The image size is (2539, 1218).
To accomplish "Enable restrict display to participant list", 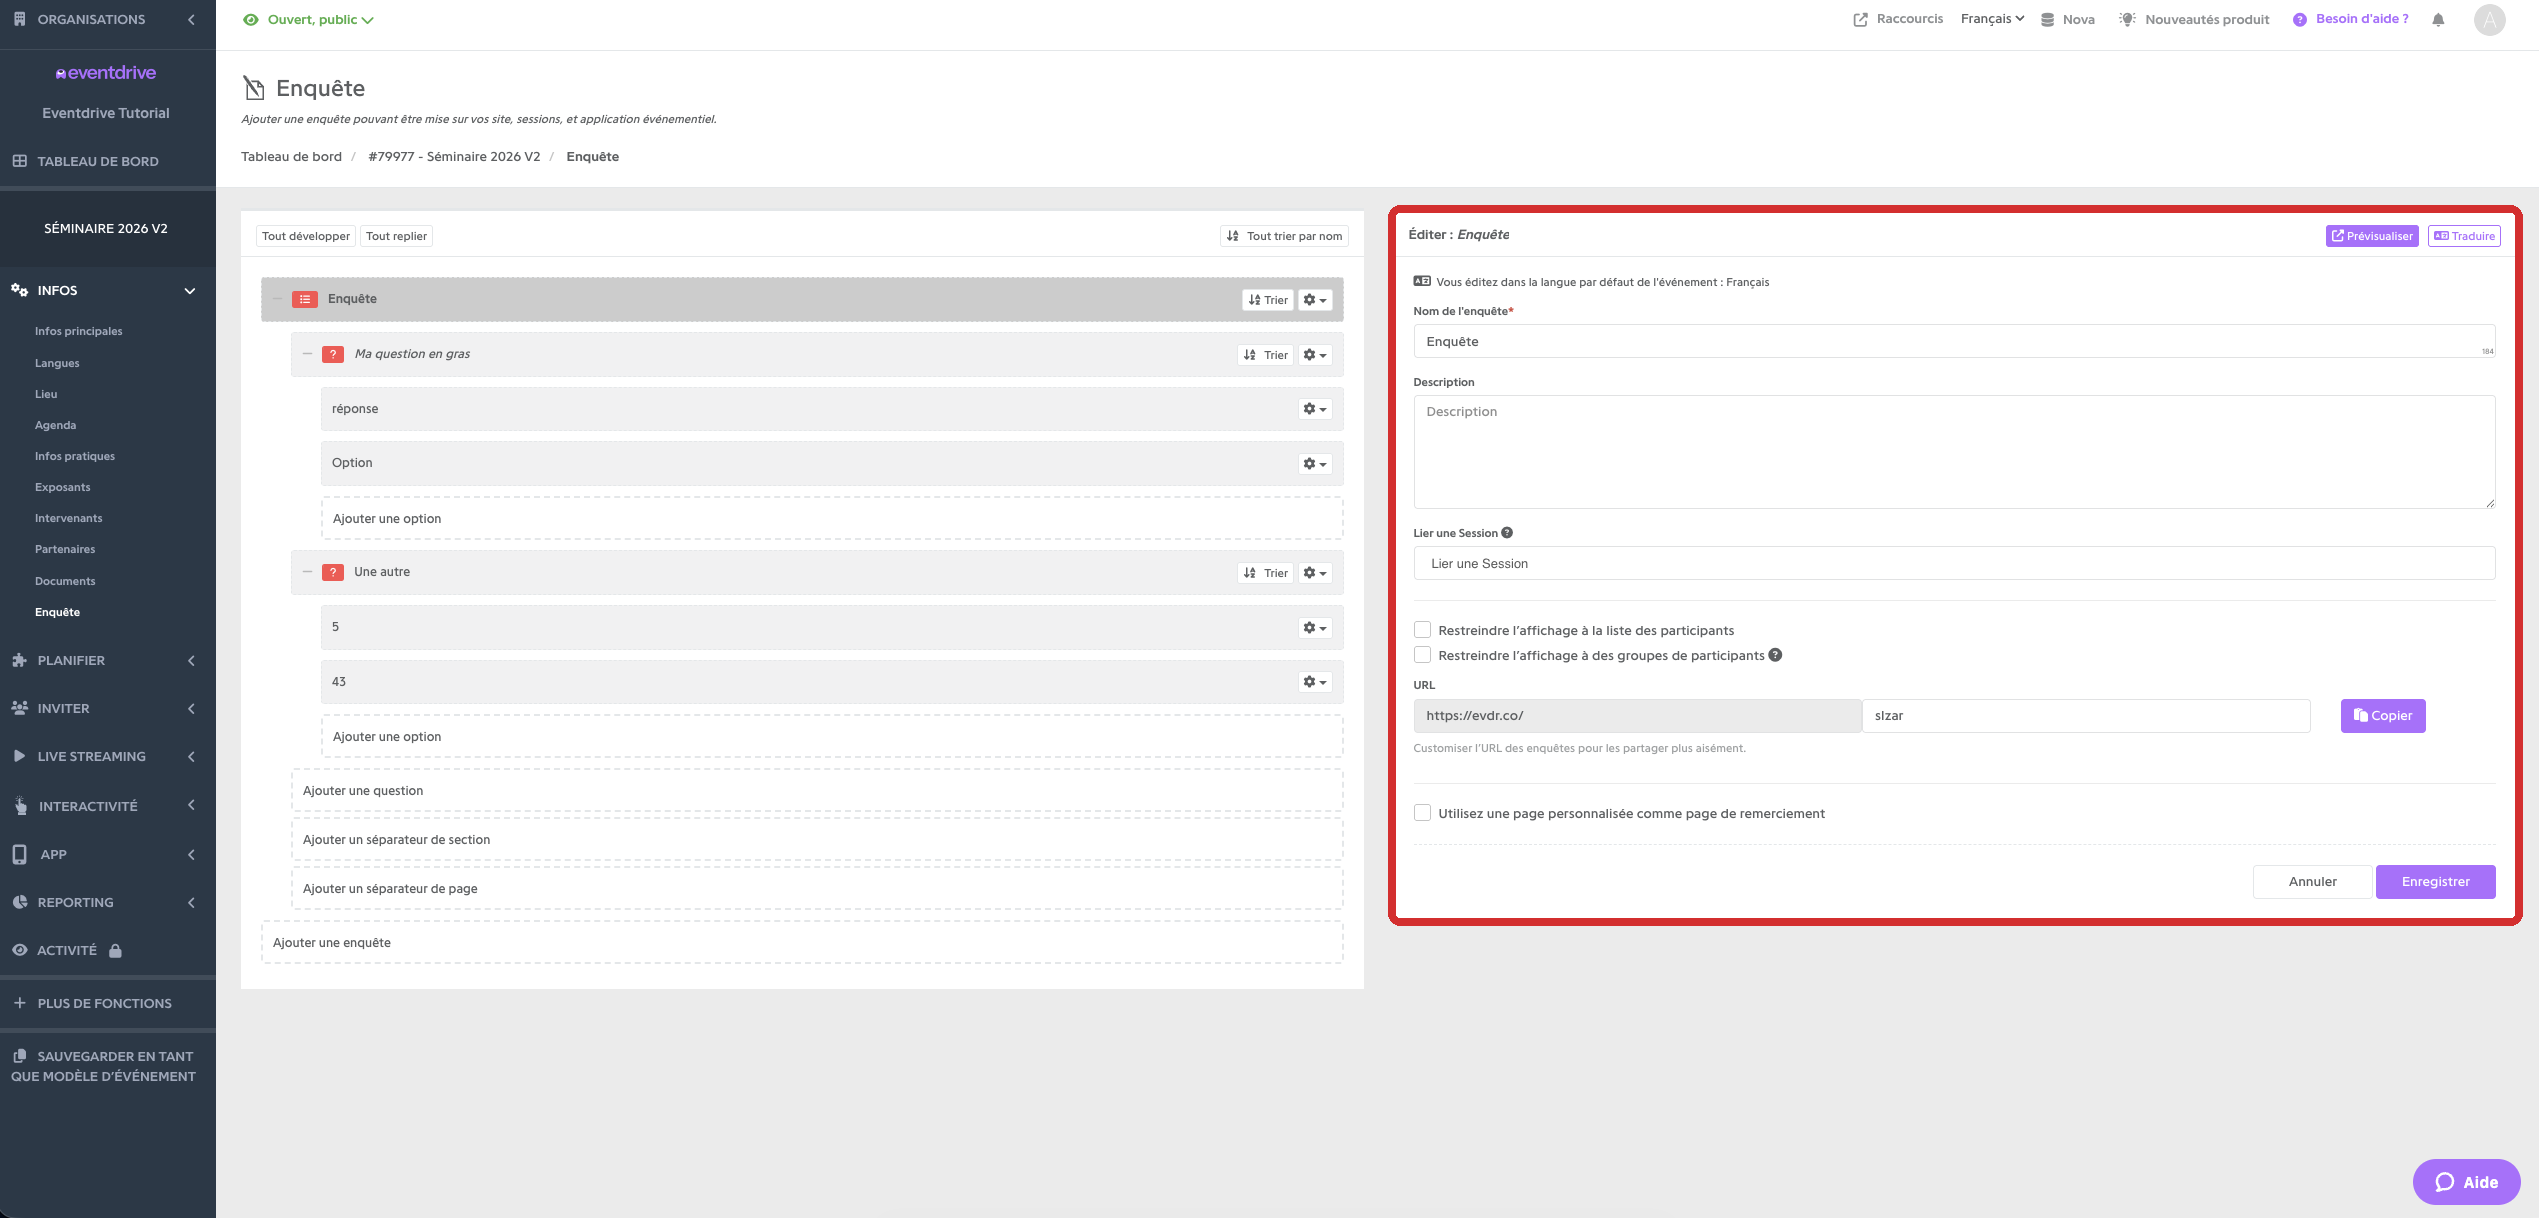I will pos(1422,630).
